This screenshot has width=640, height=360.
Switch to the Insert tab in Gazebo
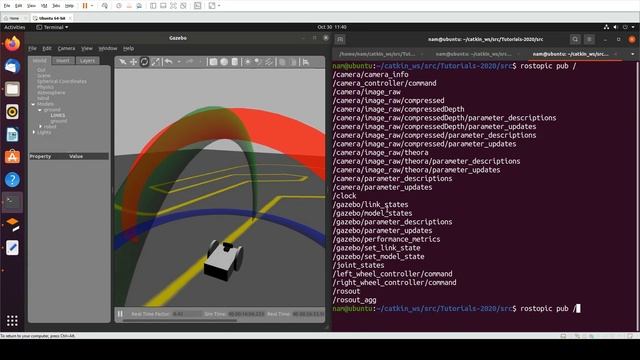62,60
